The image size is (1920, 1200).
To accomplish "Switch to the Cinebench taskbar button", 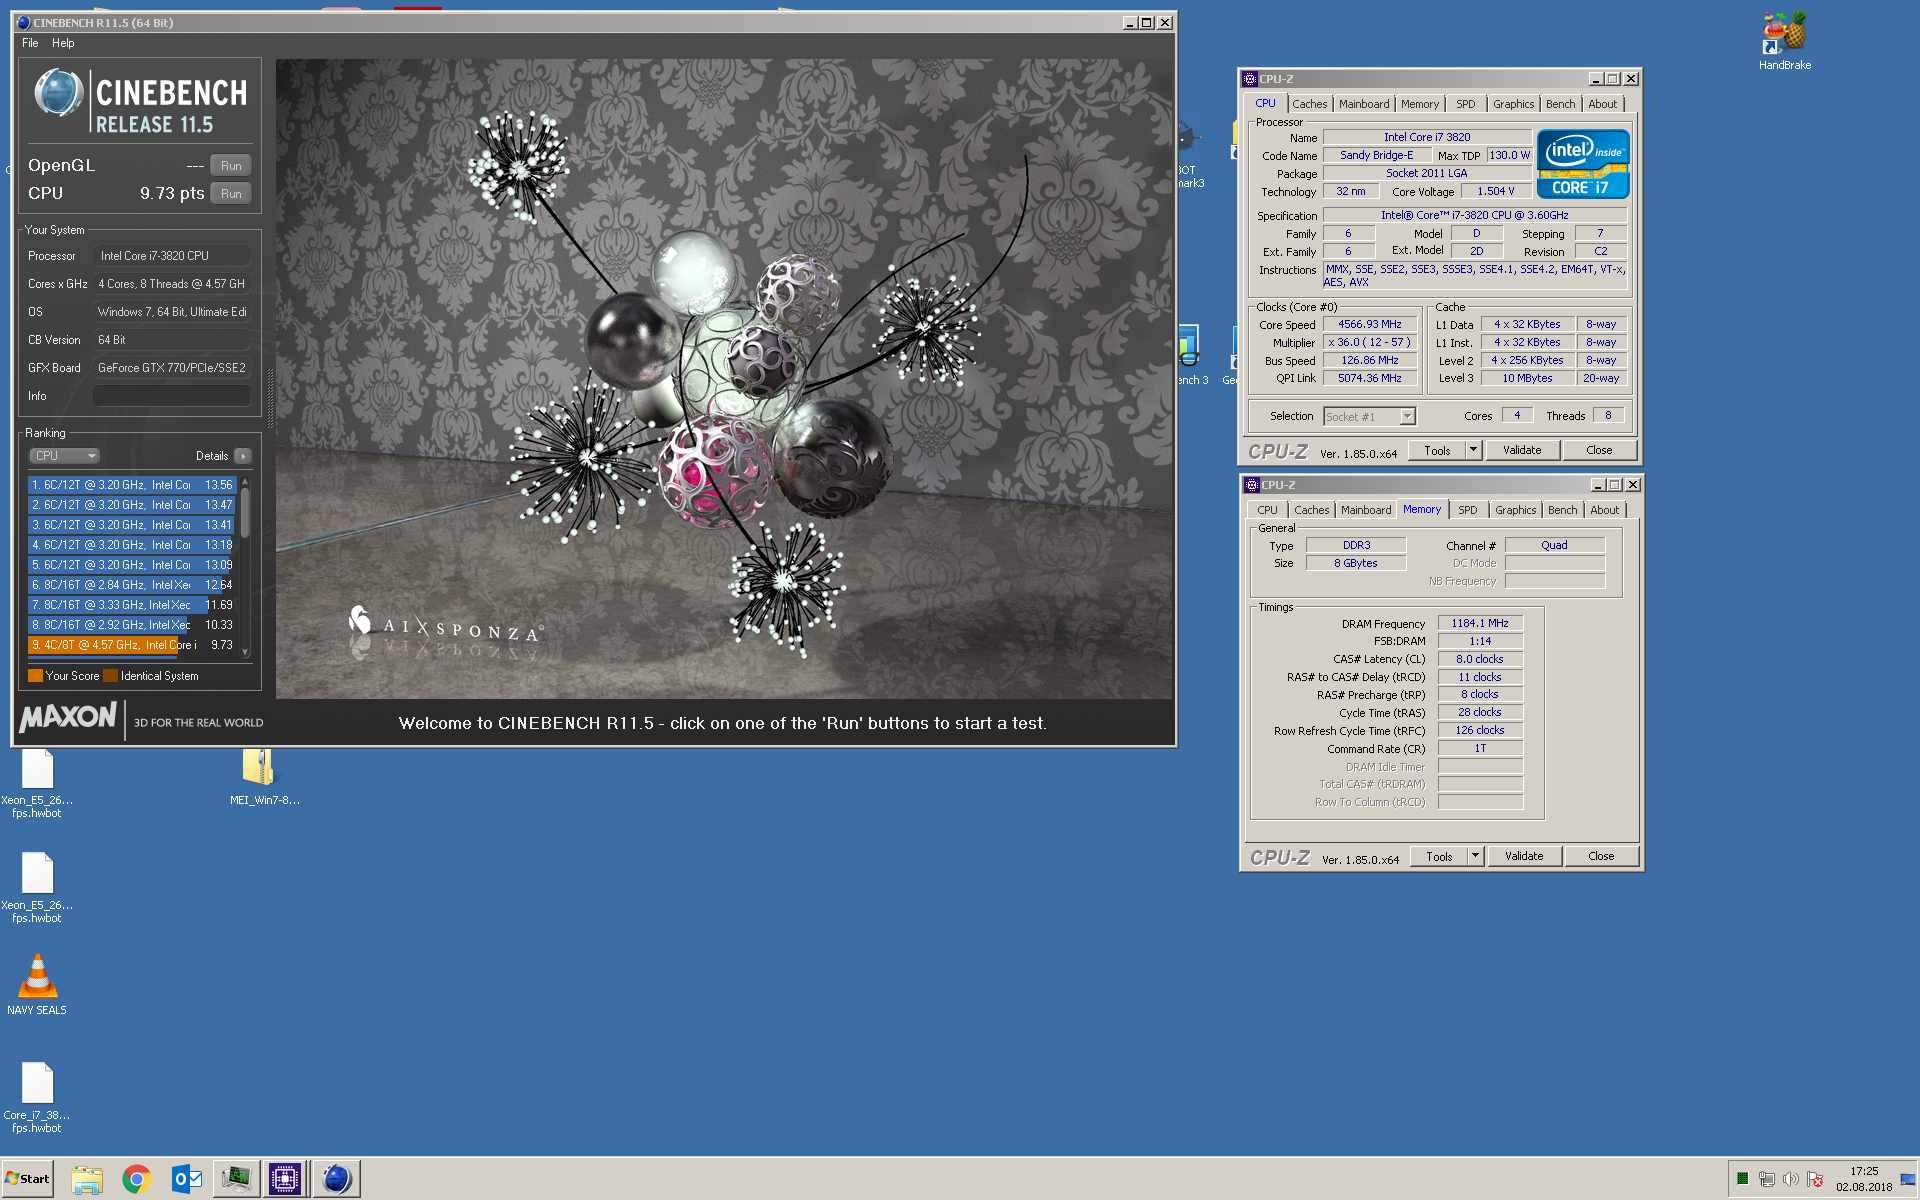I will pyautogui.click(x=336, y=1179).
